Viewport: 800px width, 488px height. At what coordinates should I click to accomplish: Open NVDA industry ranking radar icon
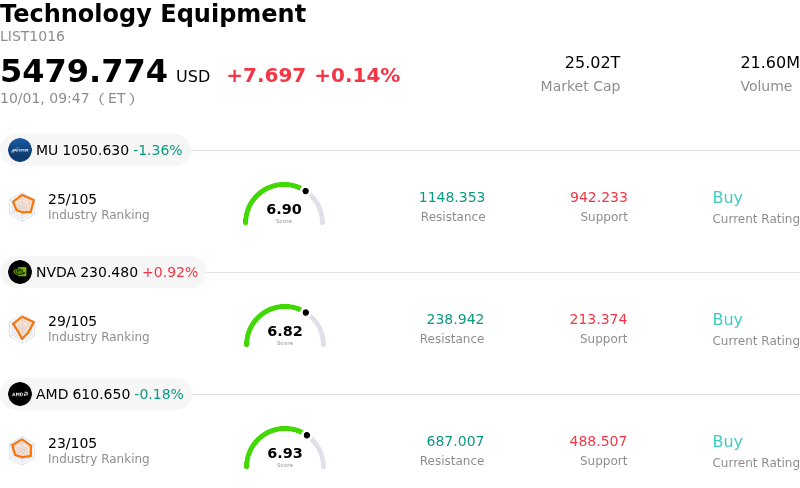click(23, 328)
